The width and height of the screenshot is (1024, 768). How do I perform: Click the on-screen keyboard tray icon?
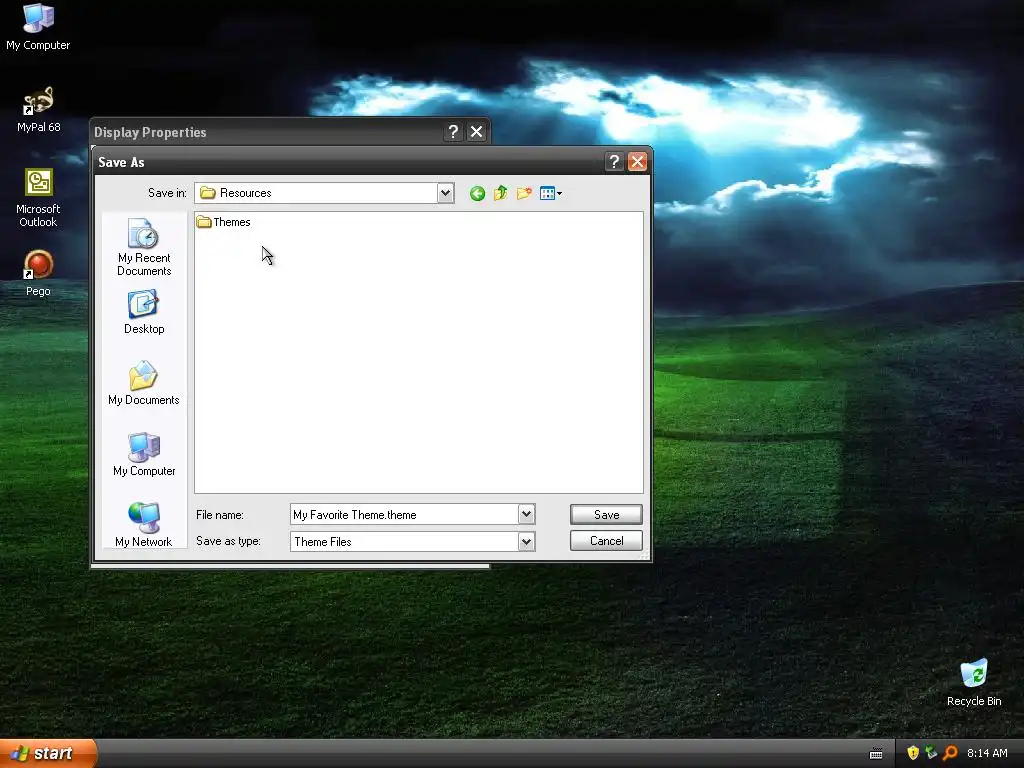[x=876, y=754]
